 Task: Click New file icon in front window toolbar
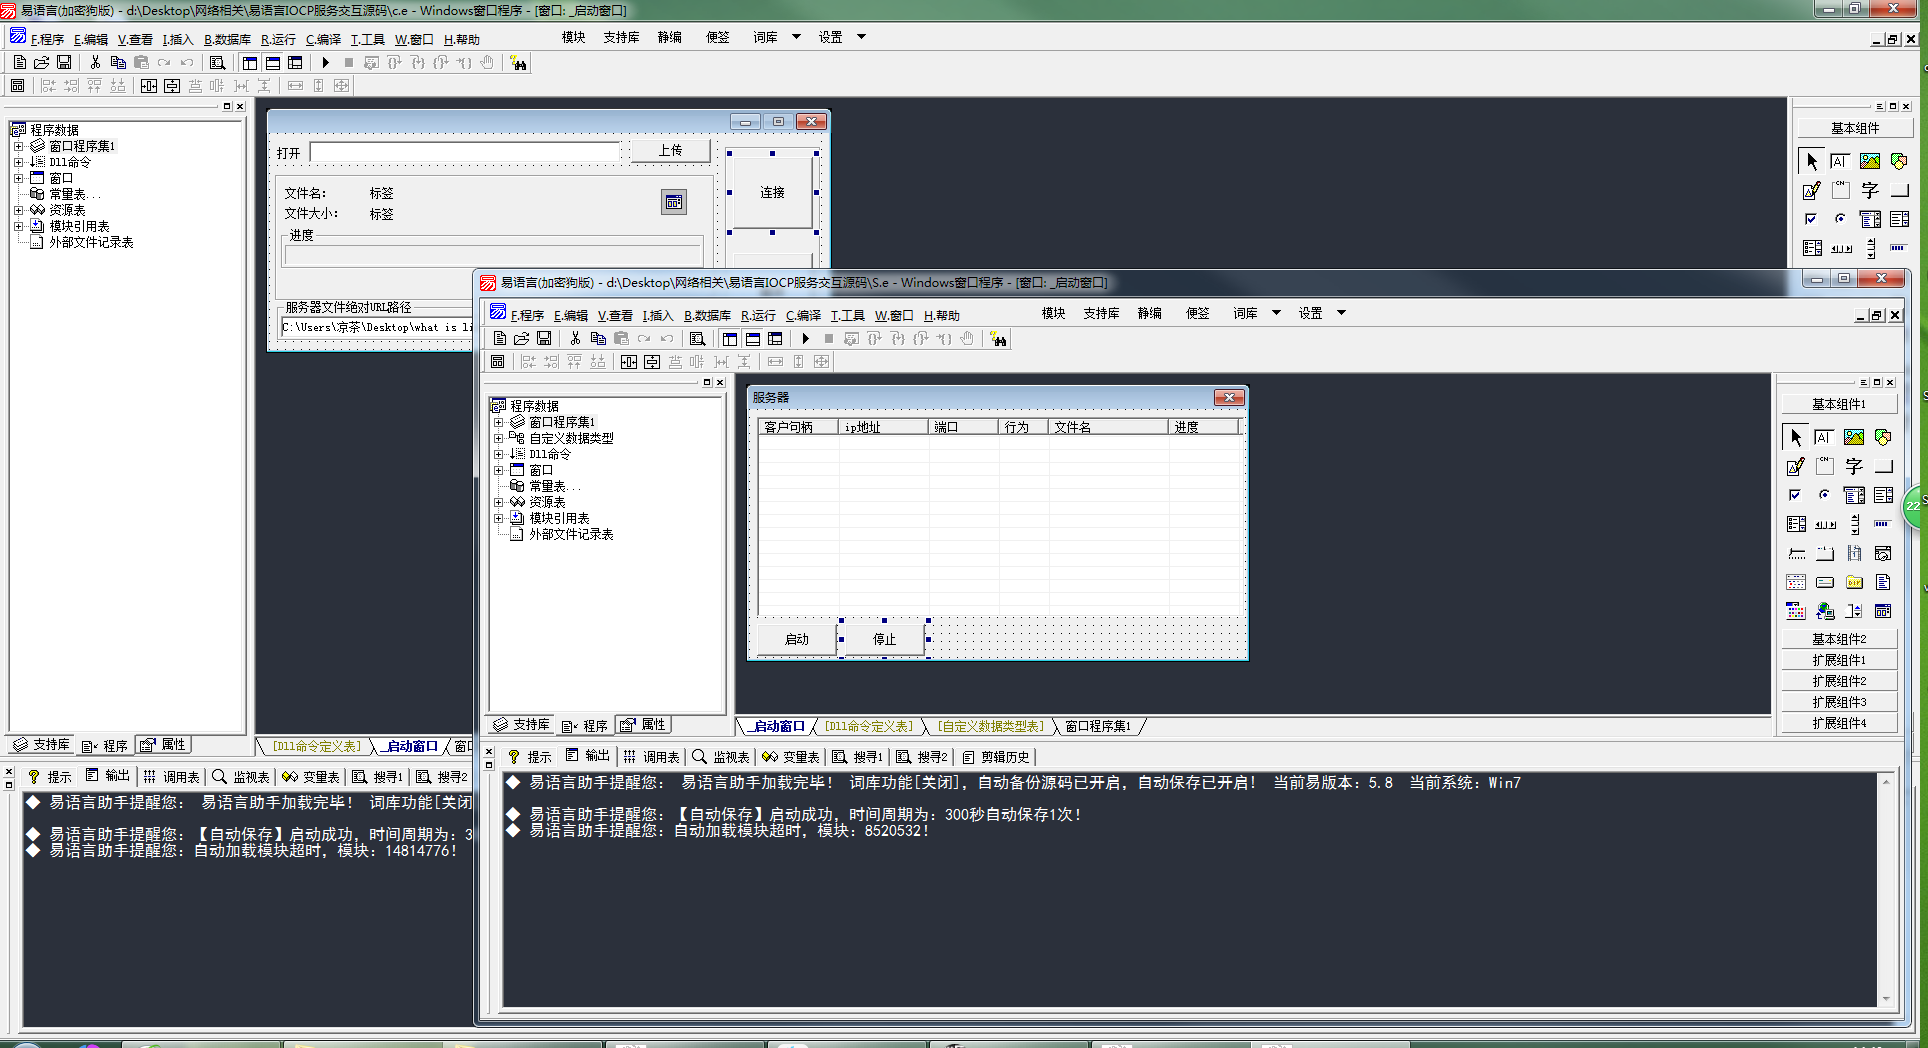point(500,339)
